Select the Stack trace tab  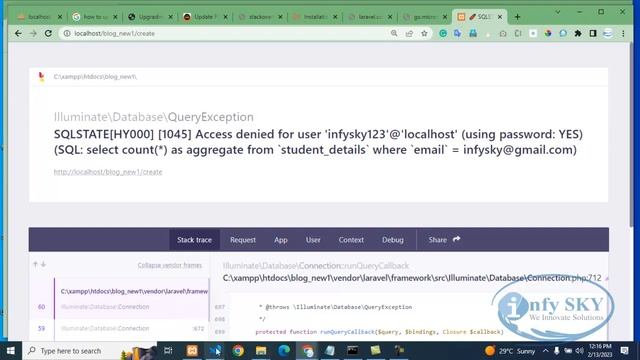194,240
